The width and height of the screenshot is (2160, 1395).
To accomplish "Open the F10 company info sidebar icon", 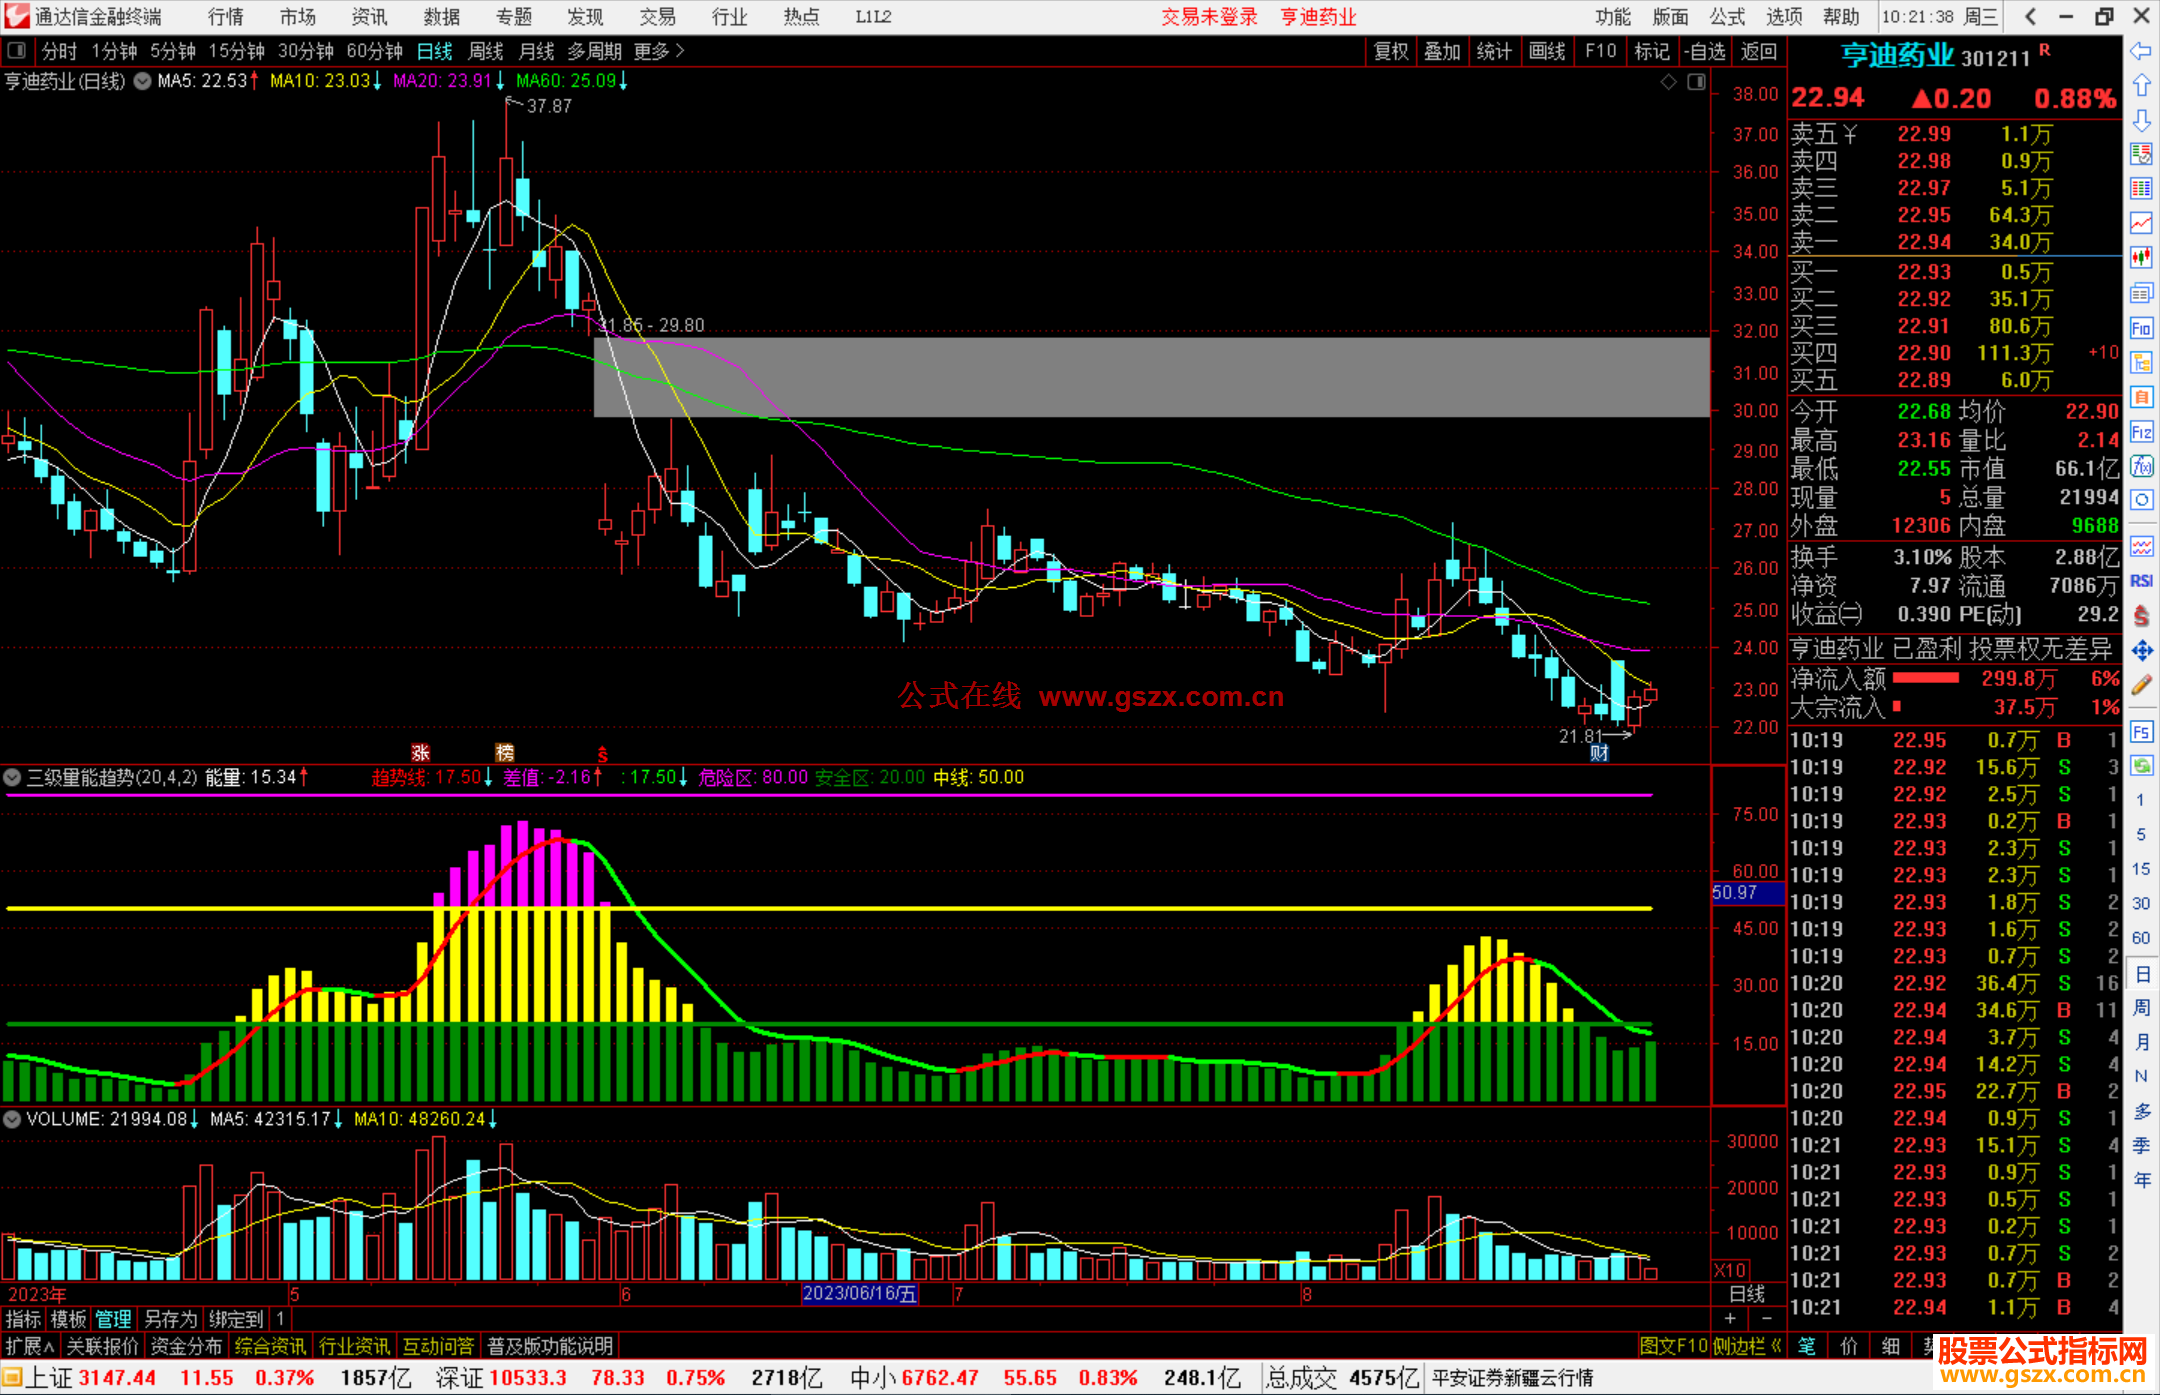I will point(2141,328).
